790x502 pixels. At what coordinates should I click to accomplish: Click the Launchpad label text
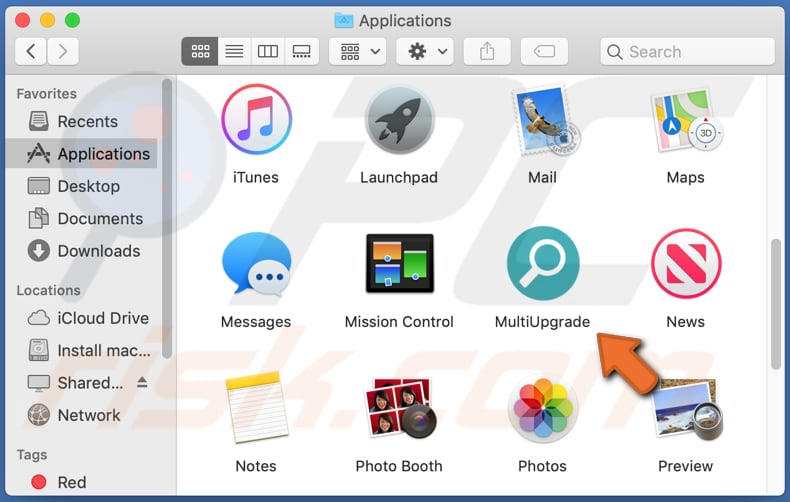point(399,177)
